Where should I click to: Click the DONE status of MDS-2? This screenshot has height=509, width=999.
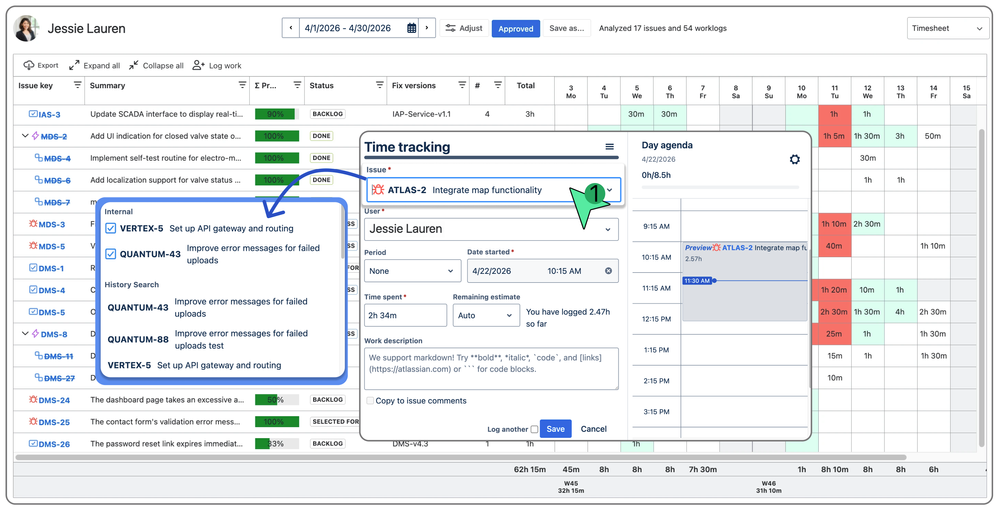[x=322, y=136]
